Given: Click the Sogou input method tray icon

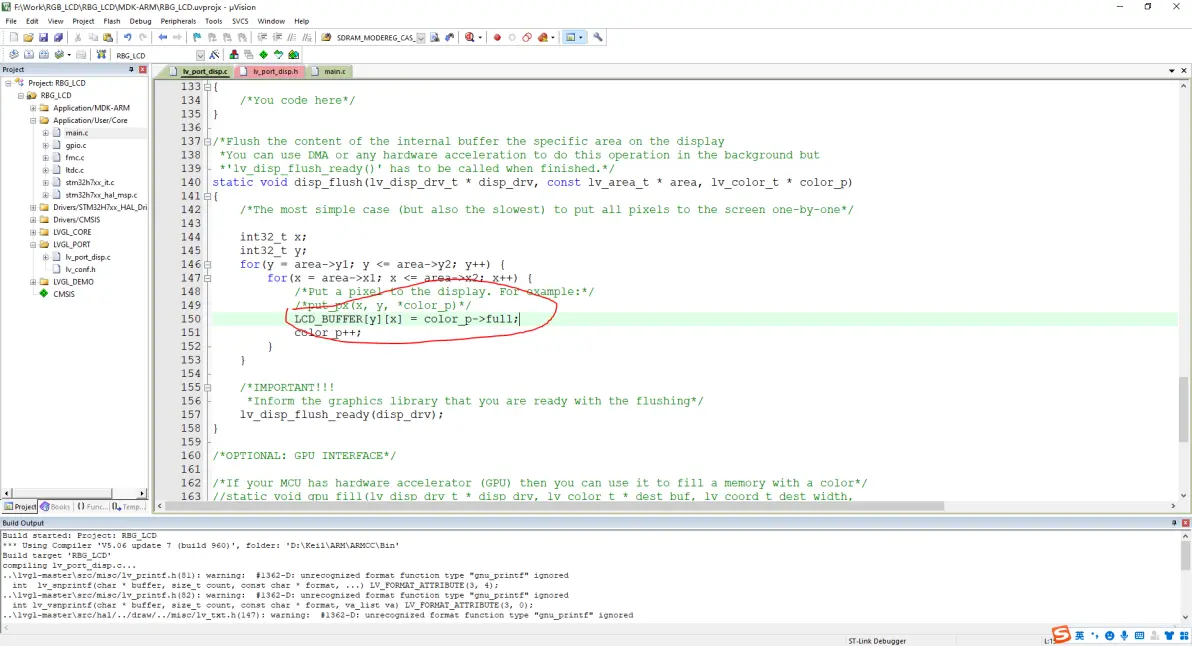Looking at the screenshot, I should coord(1061,635).
